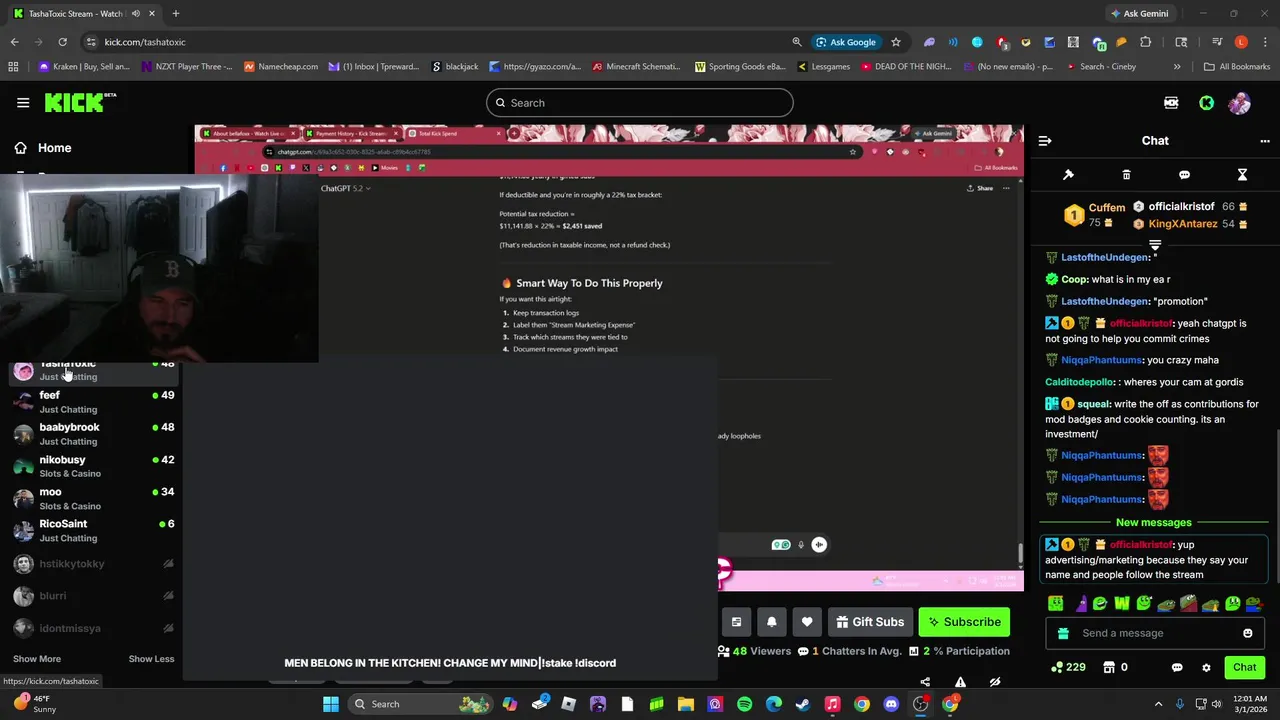The width and height of the screenshot is (1280, 720).
Task: Reload the page
Action: 62,42
